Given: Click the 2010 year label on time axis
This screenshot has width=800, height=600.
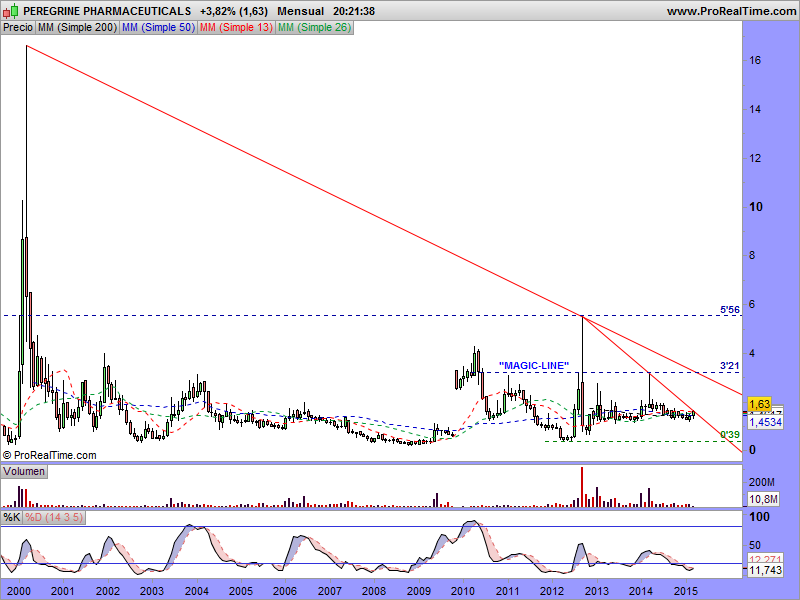Looking at the screenshot, I should coord(463,591).
